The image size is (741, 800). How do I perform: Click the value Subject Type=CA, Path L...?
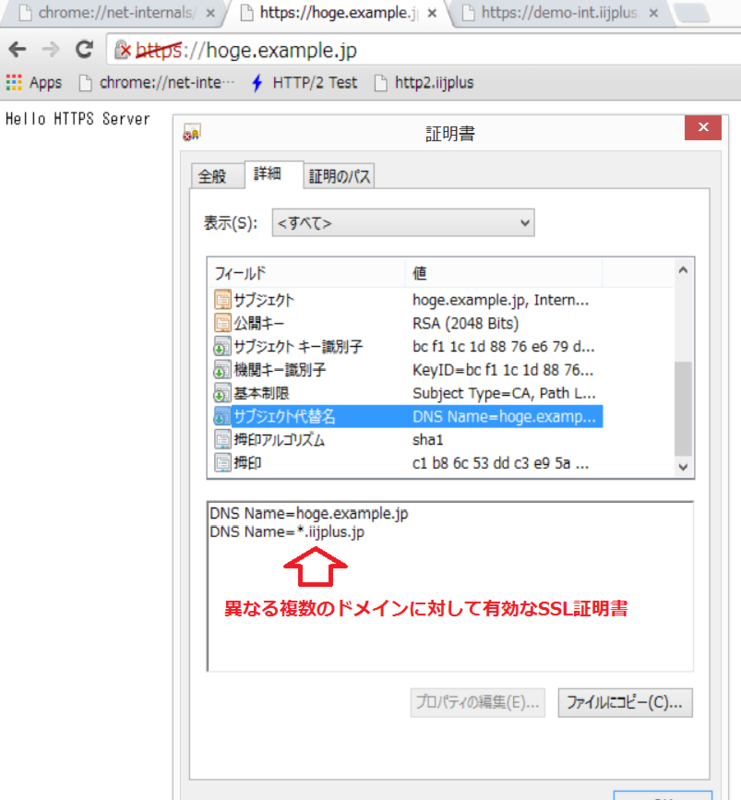coord(504,393)
